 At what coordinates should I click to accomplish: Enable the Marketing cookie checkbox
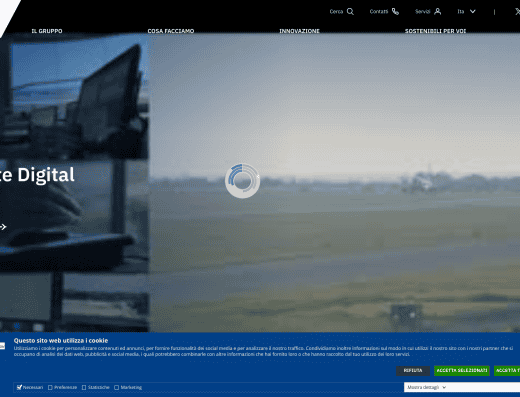[117, 387]
